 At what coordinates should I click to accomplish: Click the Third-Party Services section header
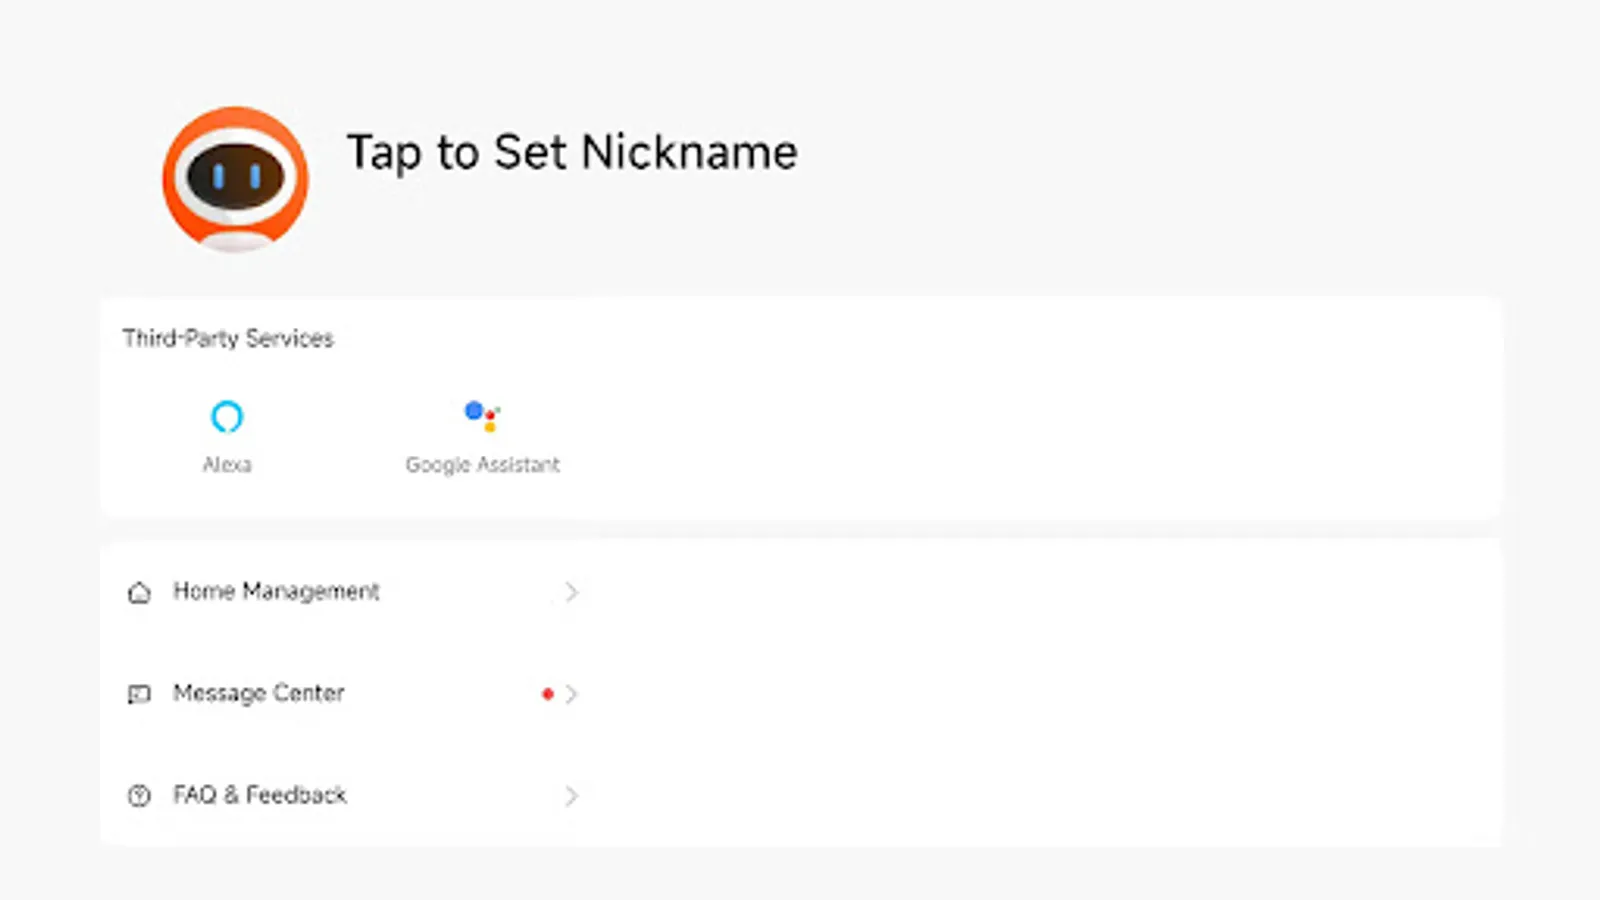pyautogui.click(x=227, y=338)
